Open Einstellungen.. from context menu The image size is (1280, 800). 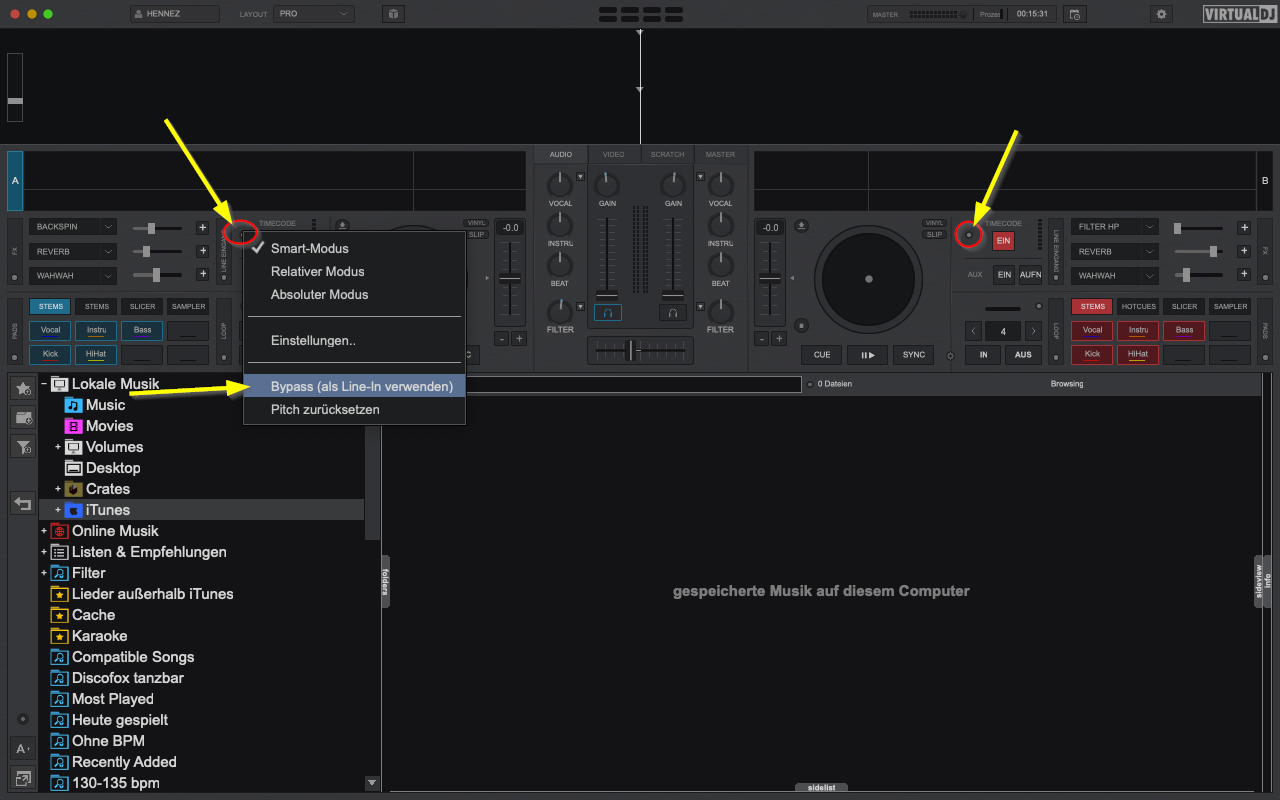354,340
